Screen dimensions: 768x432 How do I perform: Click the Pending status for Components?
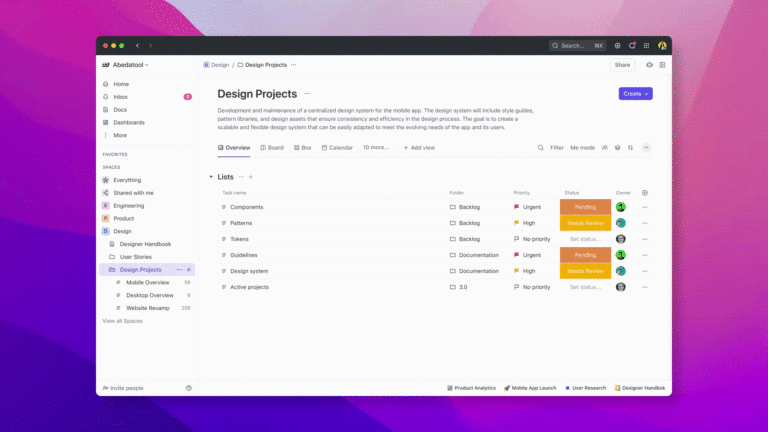[585, 207]
